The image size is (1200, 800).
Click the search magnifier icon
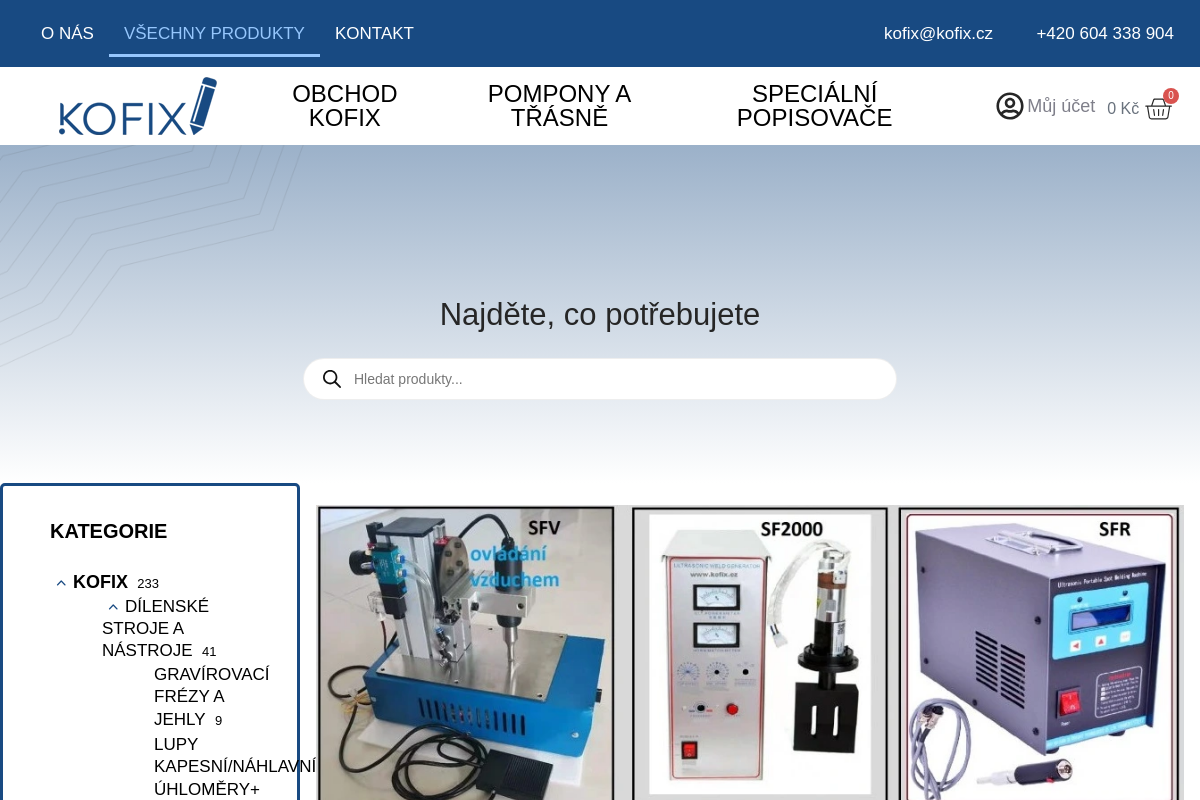pyautogui.click(x=332, y=379)
